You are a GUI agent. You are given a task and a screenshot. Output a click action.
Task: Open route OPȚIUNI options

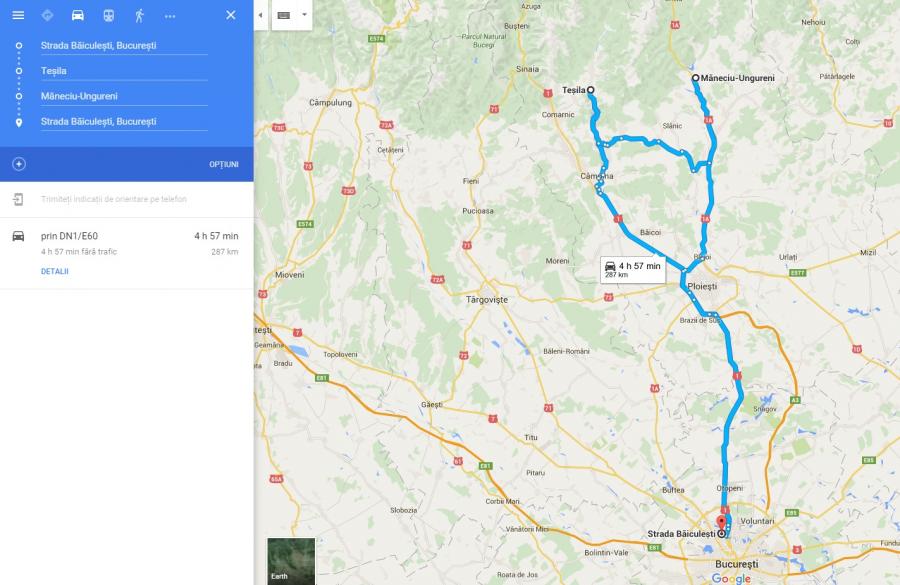tap(224, 164)
